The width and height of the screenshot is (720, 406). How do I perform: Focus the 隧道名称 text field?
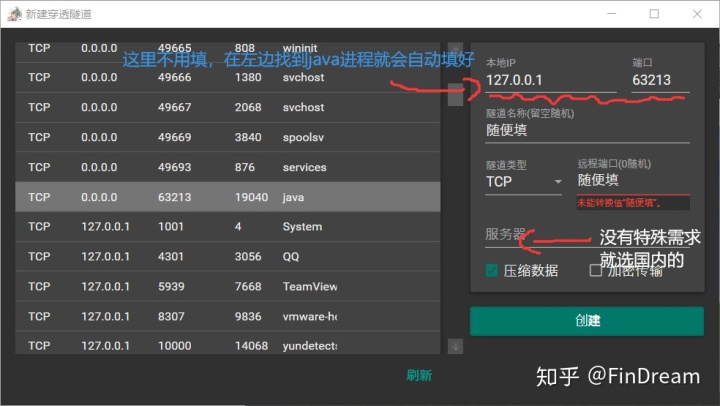(x=587, y=131)
